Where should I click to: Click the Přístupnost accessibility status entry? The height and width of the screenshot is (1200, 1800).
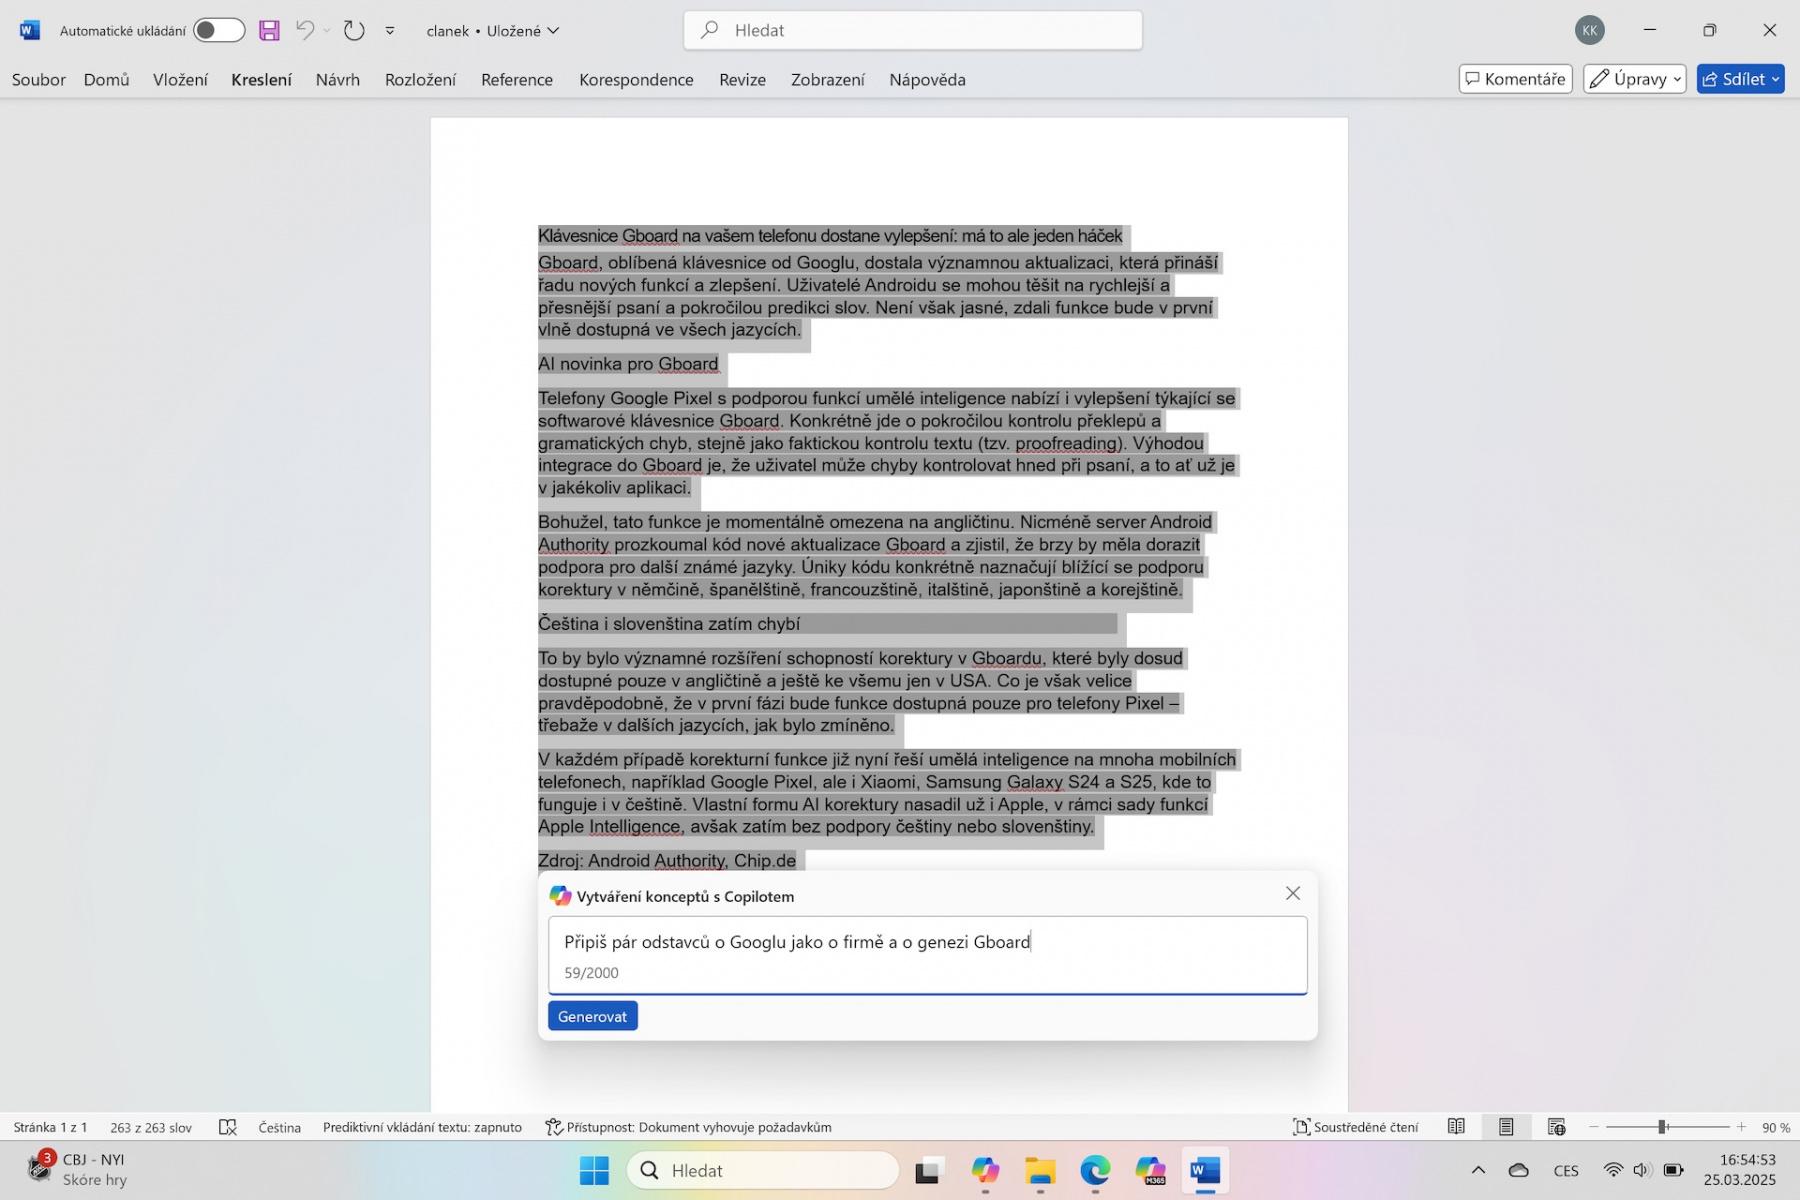tap(689, 1127)
